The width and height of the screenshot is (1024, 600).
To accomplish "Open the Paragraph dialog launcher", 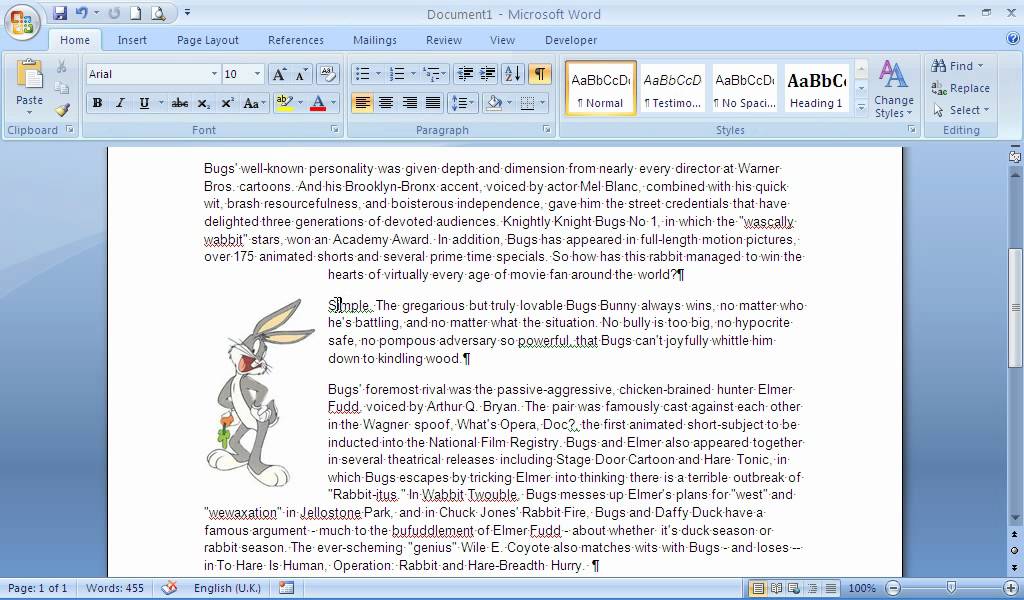I will [x=547, y=129].
